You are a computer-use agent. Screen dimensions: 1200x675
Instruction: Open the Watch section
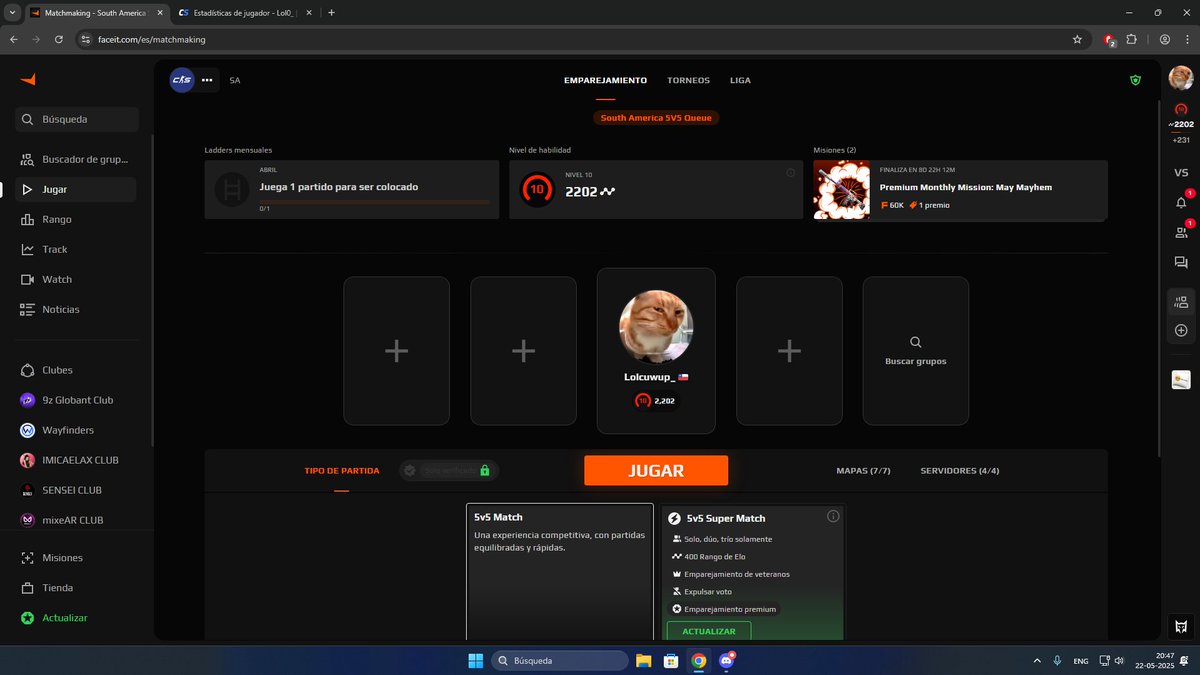tap(77, 279)
